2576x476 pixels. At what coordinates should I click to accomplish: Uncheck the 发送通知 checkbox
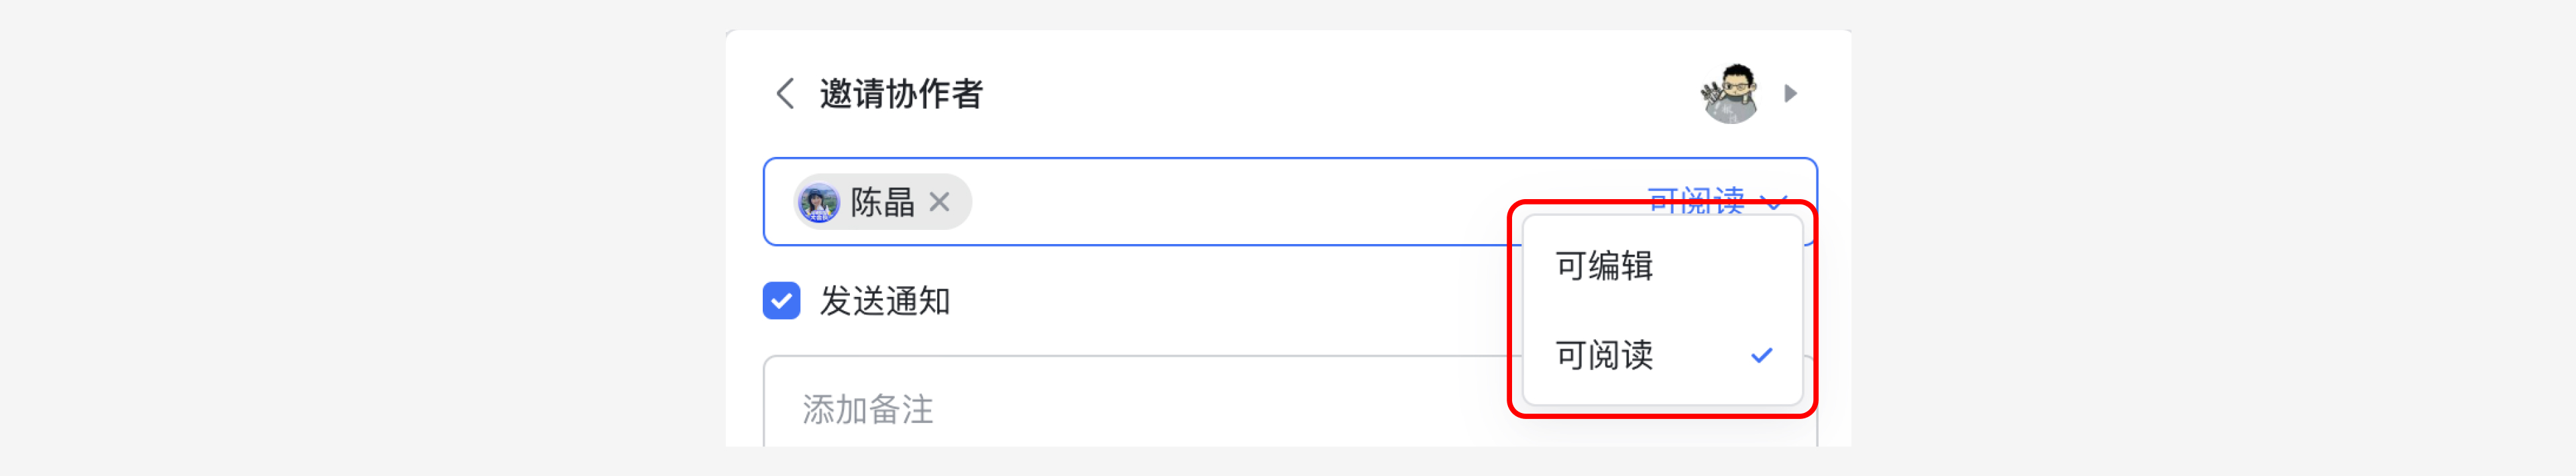[x=781, y=301]
